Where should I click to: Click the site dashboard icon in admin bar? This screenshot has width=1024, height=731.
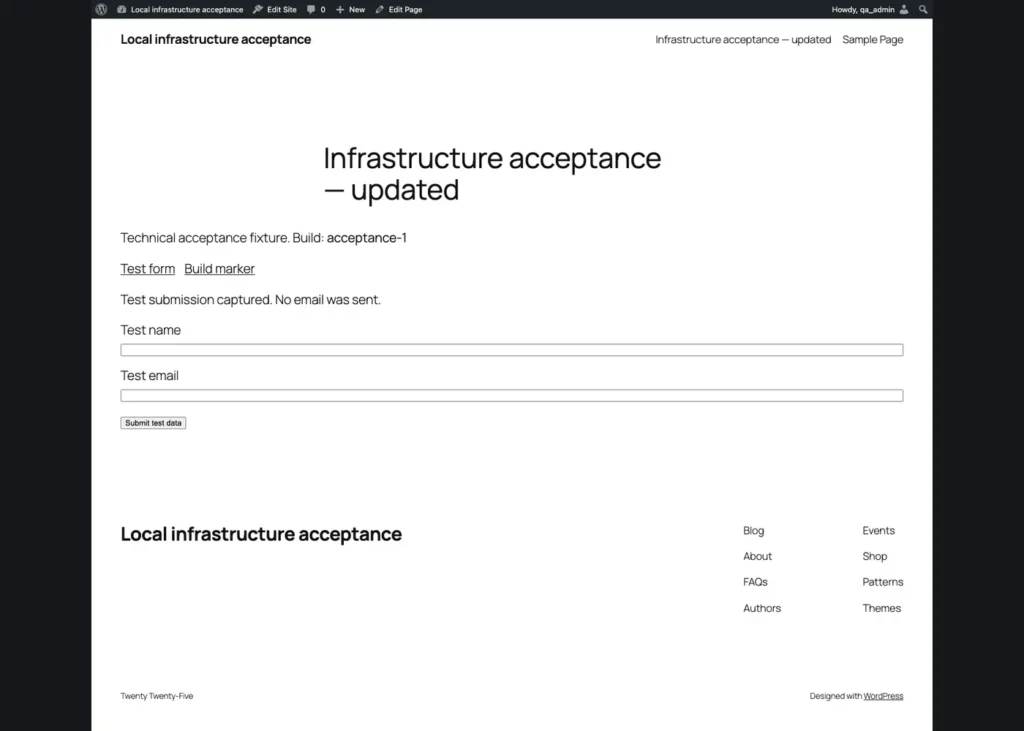click(x=121, y=9)
